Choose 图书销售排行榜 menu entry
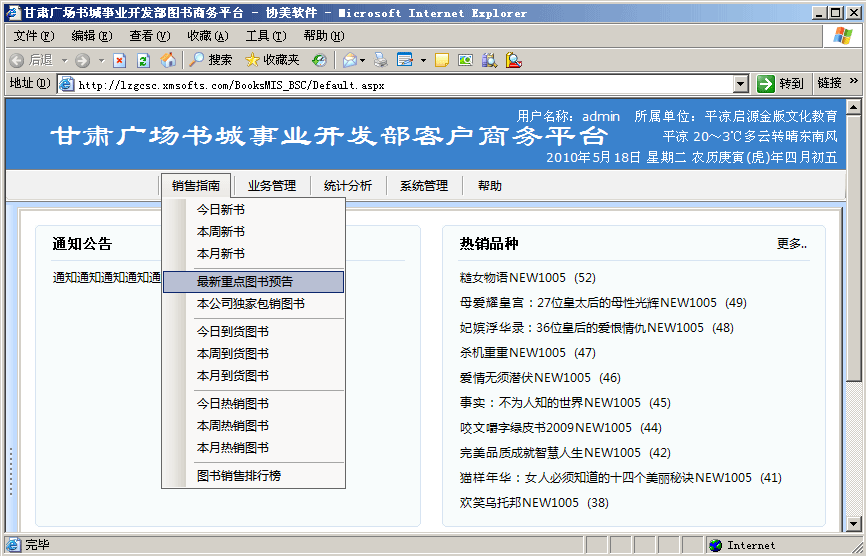 tap(239, 476)
